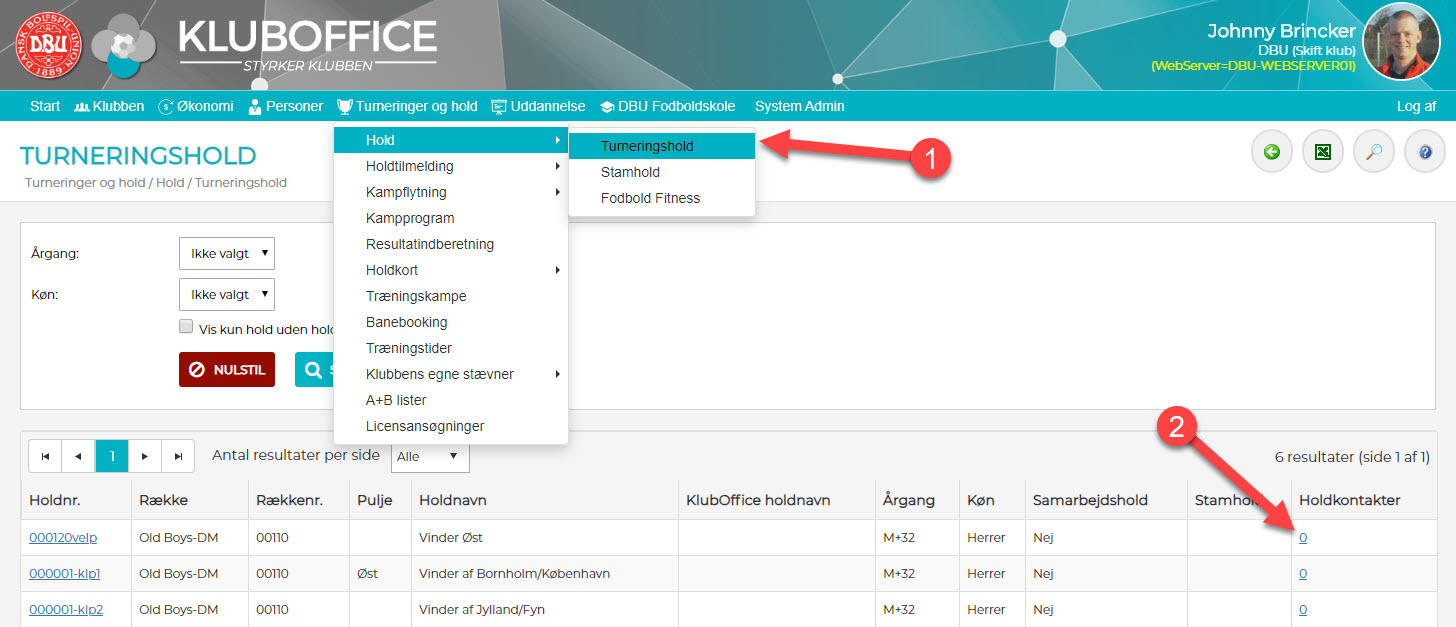Open search with the magnifying glass icon
Viewport: 1456px width, 627px height.
[1374, 152]
